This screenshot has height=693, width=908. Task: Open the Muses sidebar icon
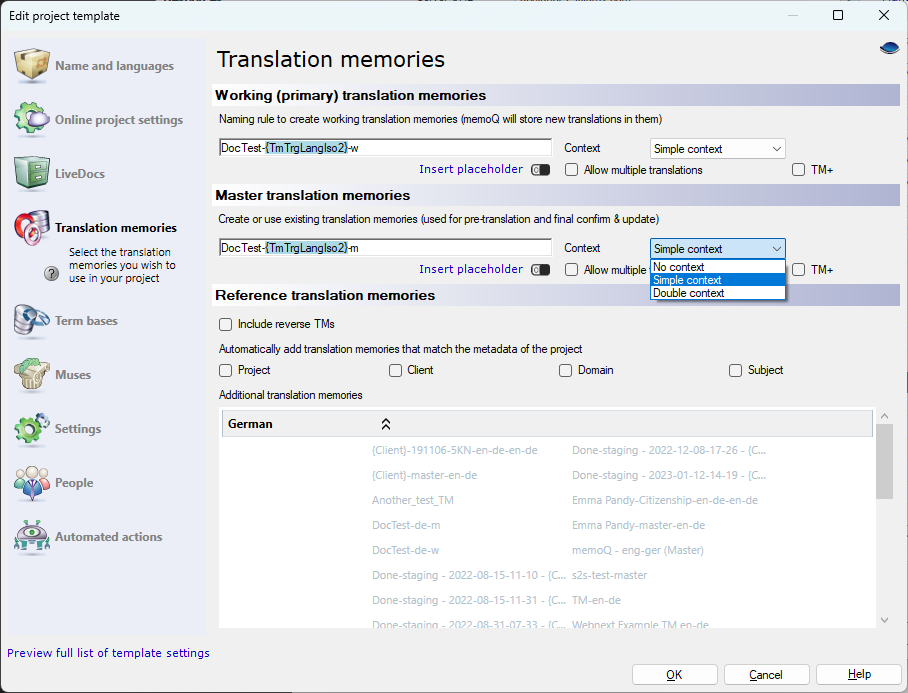(x=32, y=375)
